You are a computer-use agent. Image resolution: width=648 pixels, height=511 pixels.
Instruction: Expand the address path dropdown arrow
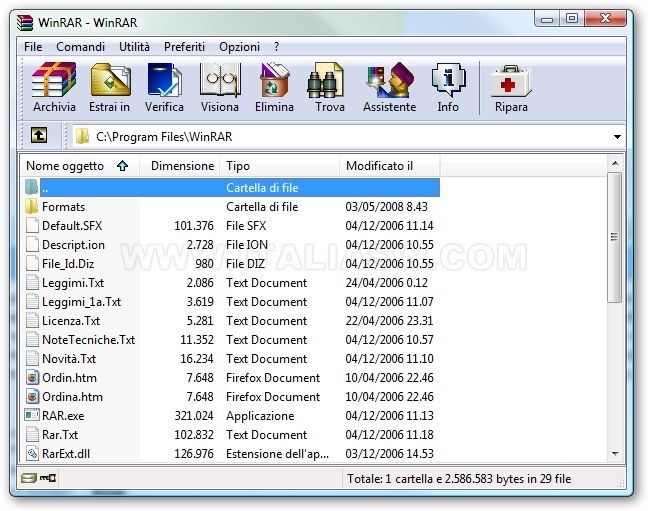tap(617, 136)
